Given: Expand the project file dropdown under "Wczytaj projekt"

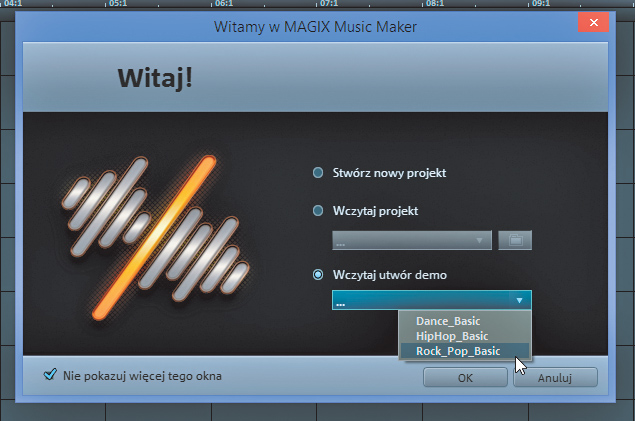Looking at the screenshot, I should pos(412,241).
